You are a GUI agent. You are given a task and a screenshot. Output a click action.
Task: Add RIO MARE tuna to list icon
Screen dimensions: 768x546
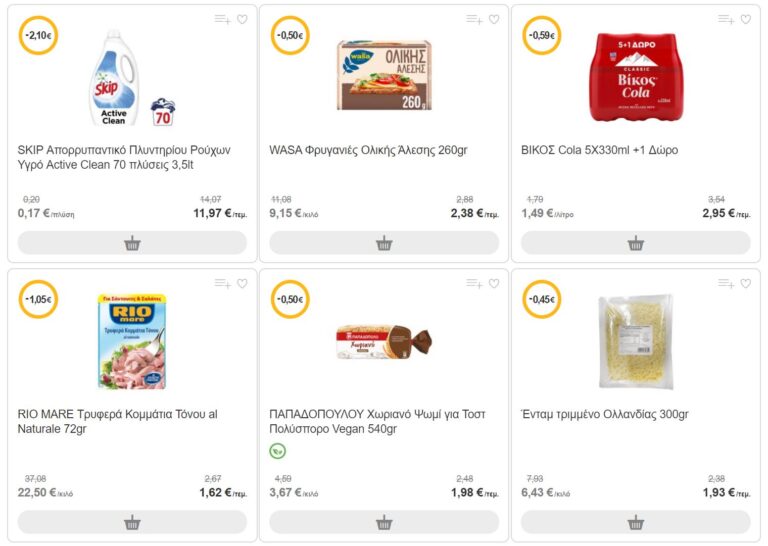[x=222, y=284]
